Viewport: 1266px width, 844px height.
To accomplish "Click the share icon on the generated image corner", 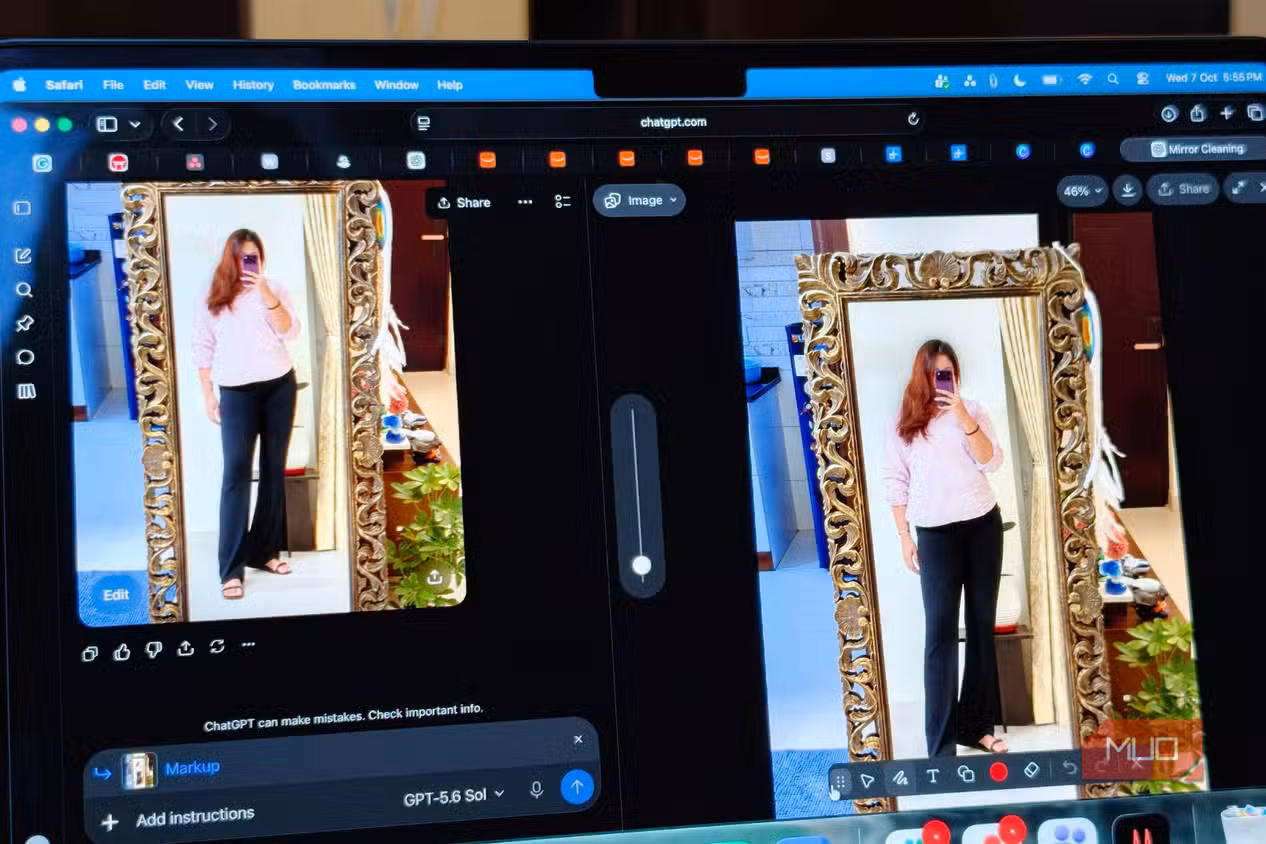I will pos(434,577).
